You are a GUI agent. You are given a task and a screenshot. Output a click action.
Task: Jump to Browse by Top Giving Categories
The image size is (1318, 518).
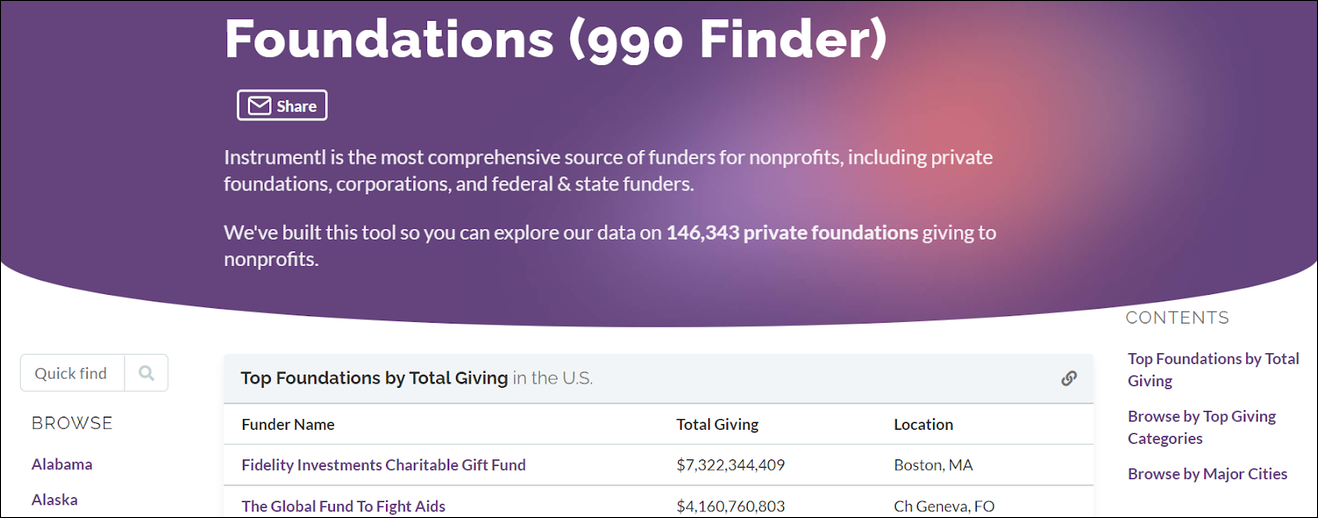(x=1202, y=427)
